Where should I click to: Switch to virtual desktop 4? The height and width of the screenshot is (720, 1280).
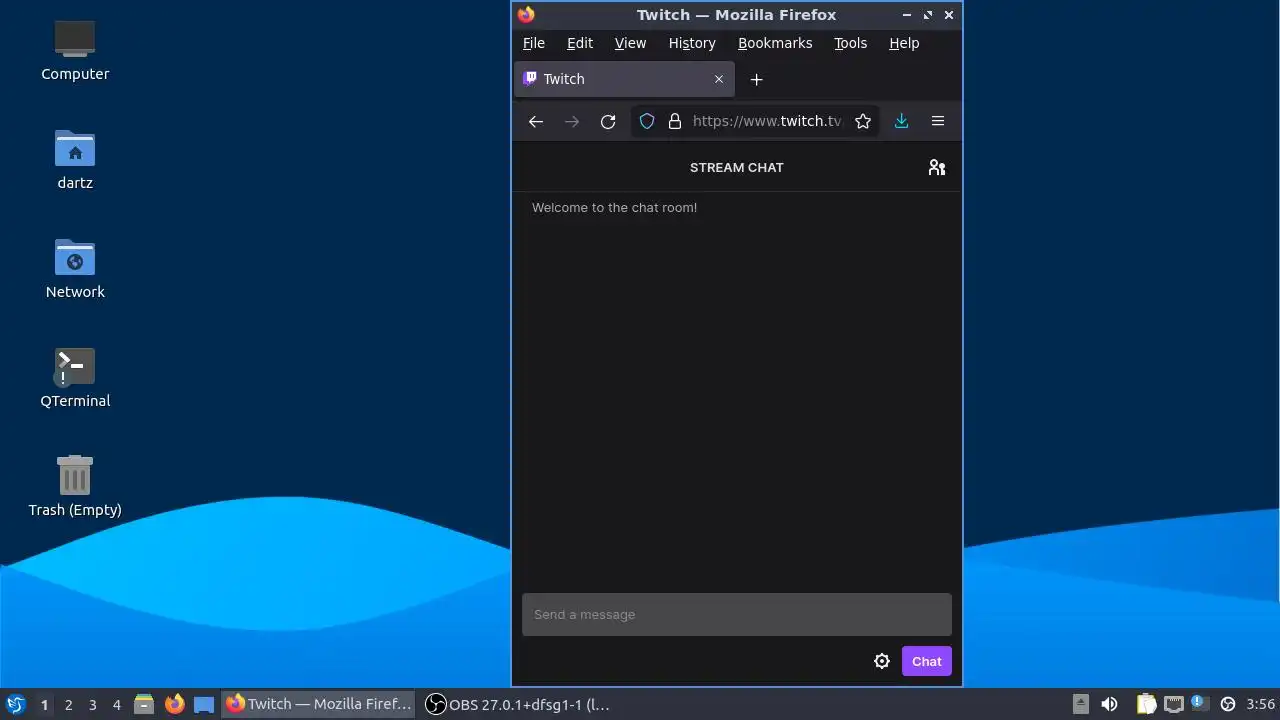coord(116,705)
